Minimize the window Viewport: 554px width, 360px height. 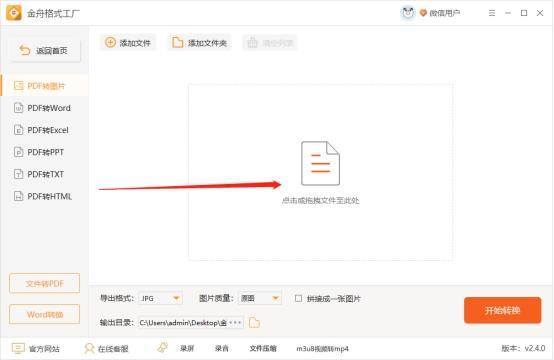tap(508, 13)
